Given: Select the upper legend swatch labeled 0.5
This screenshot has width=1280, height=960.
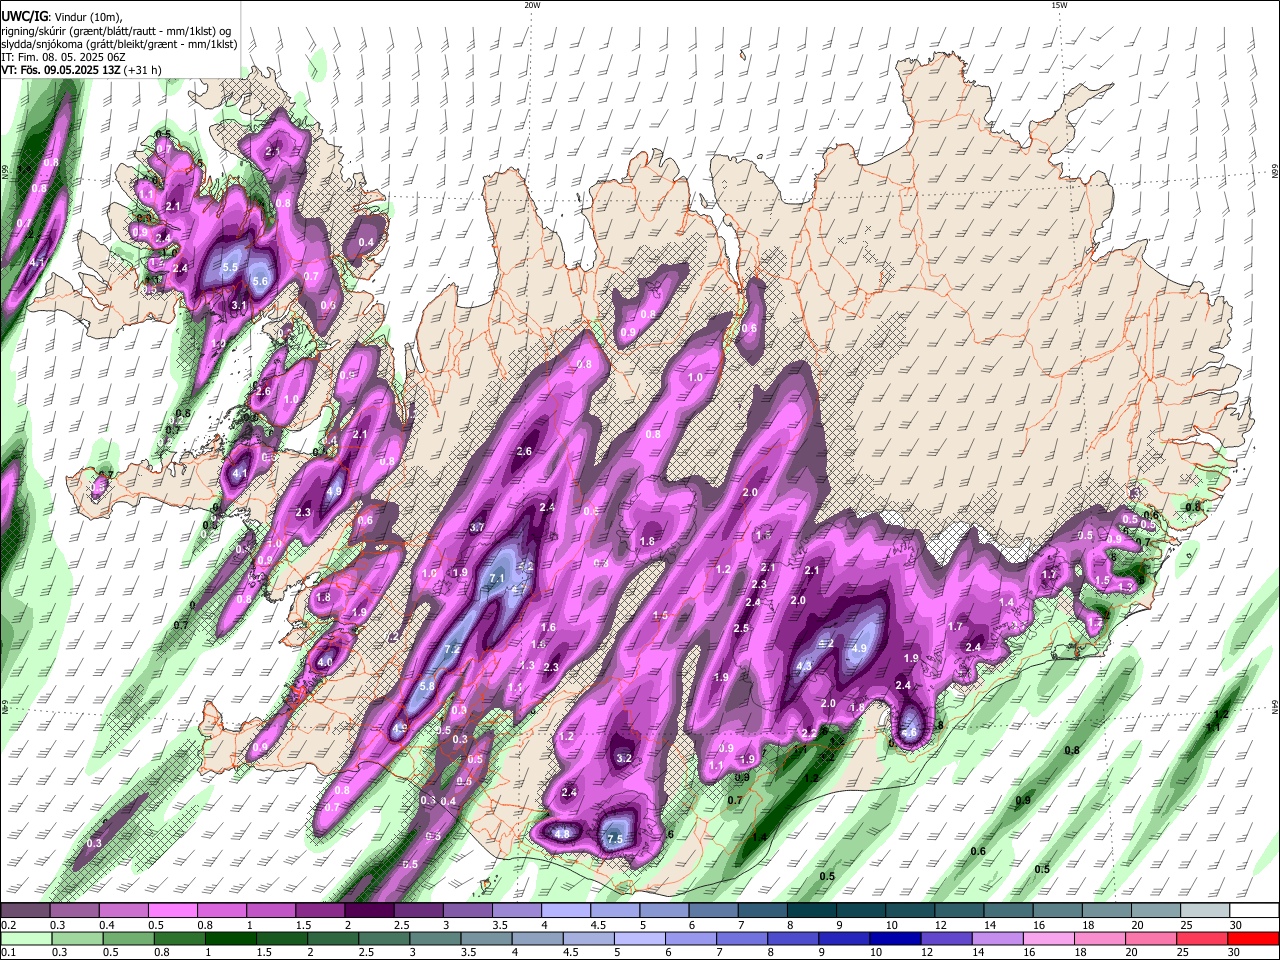Looking at the screenshot, I should (x=172, y=911).
